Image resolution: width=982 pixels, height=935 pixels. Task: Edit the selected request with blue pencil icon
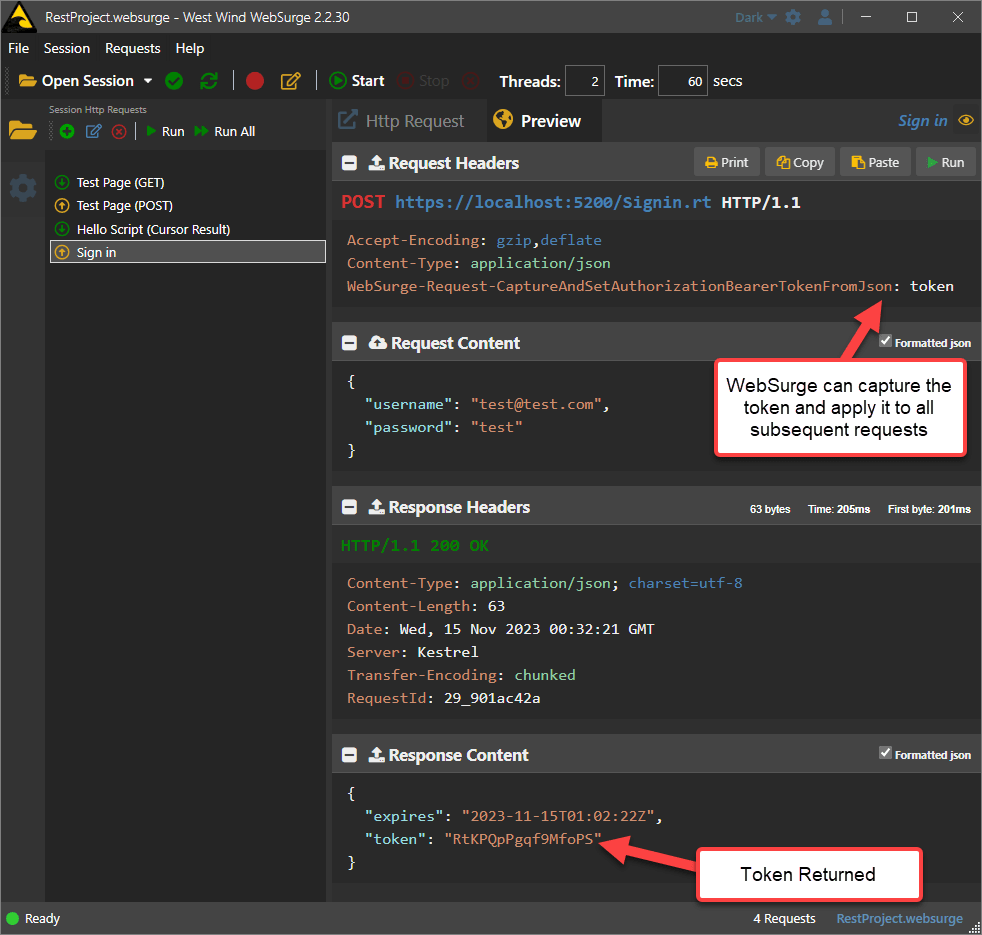[93, 132]
